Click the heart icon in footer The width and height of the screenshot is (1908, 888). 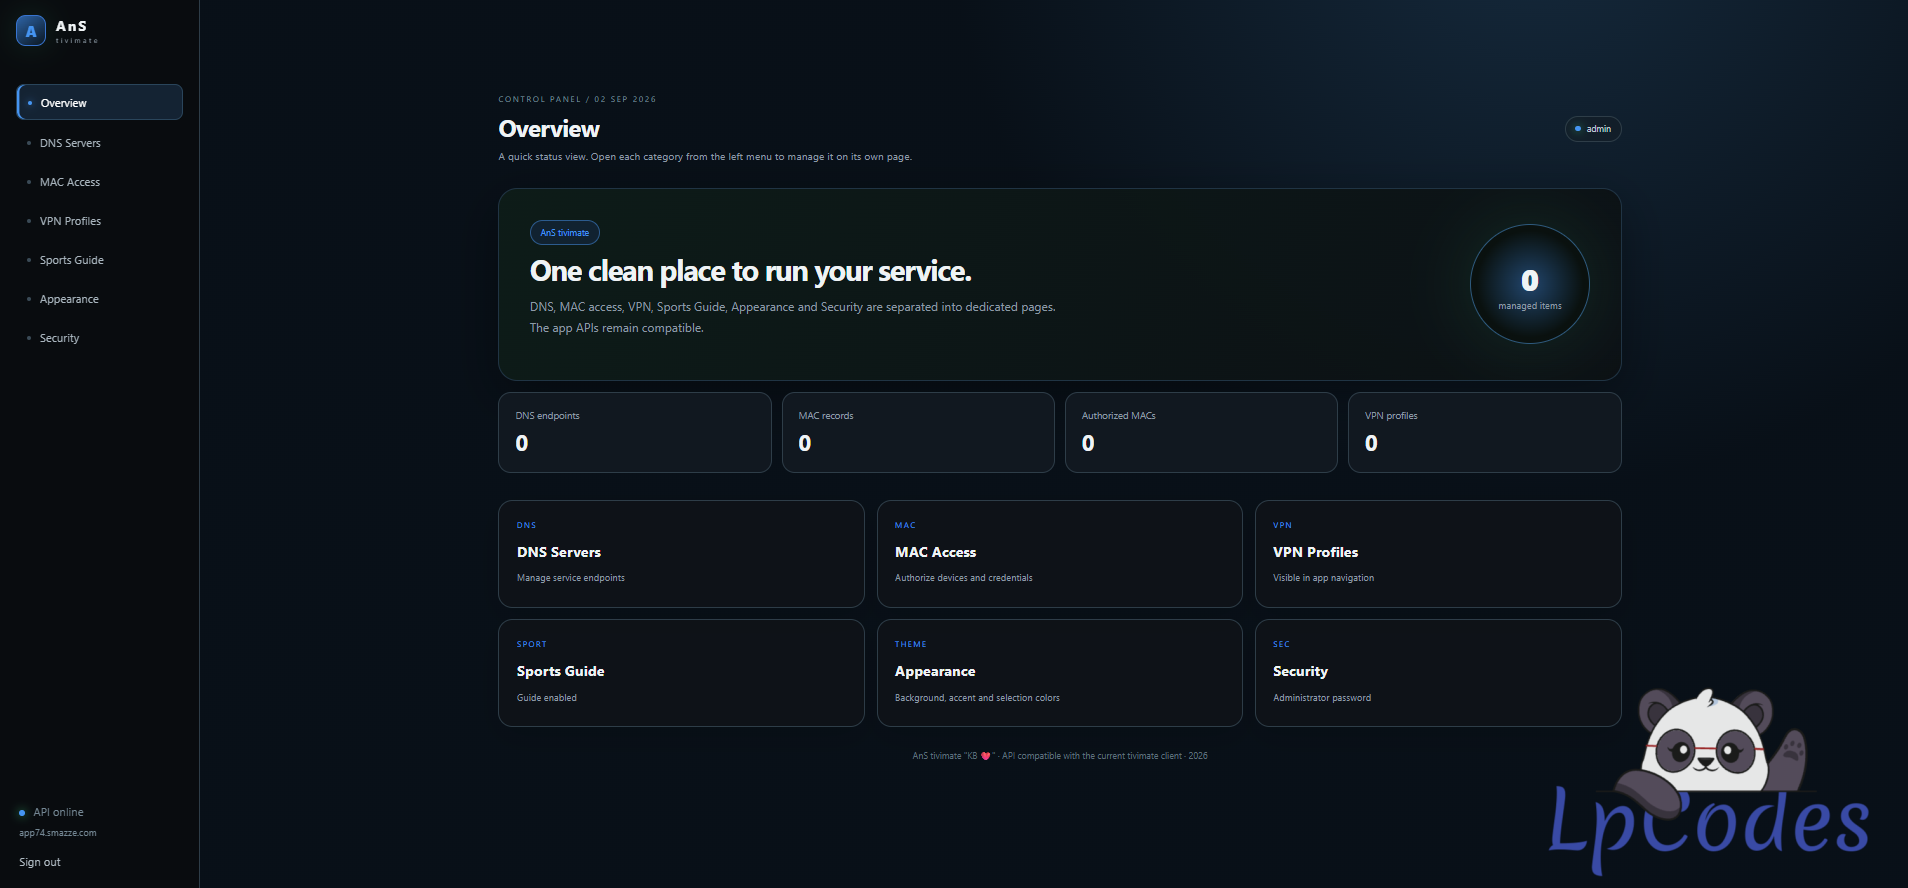(x=985, y=756)
